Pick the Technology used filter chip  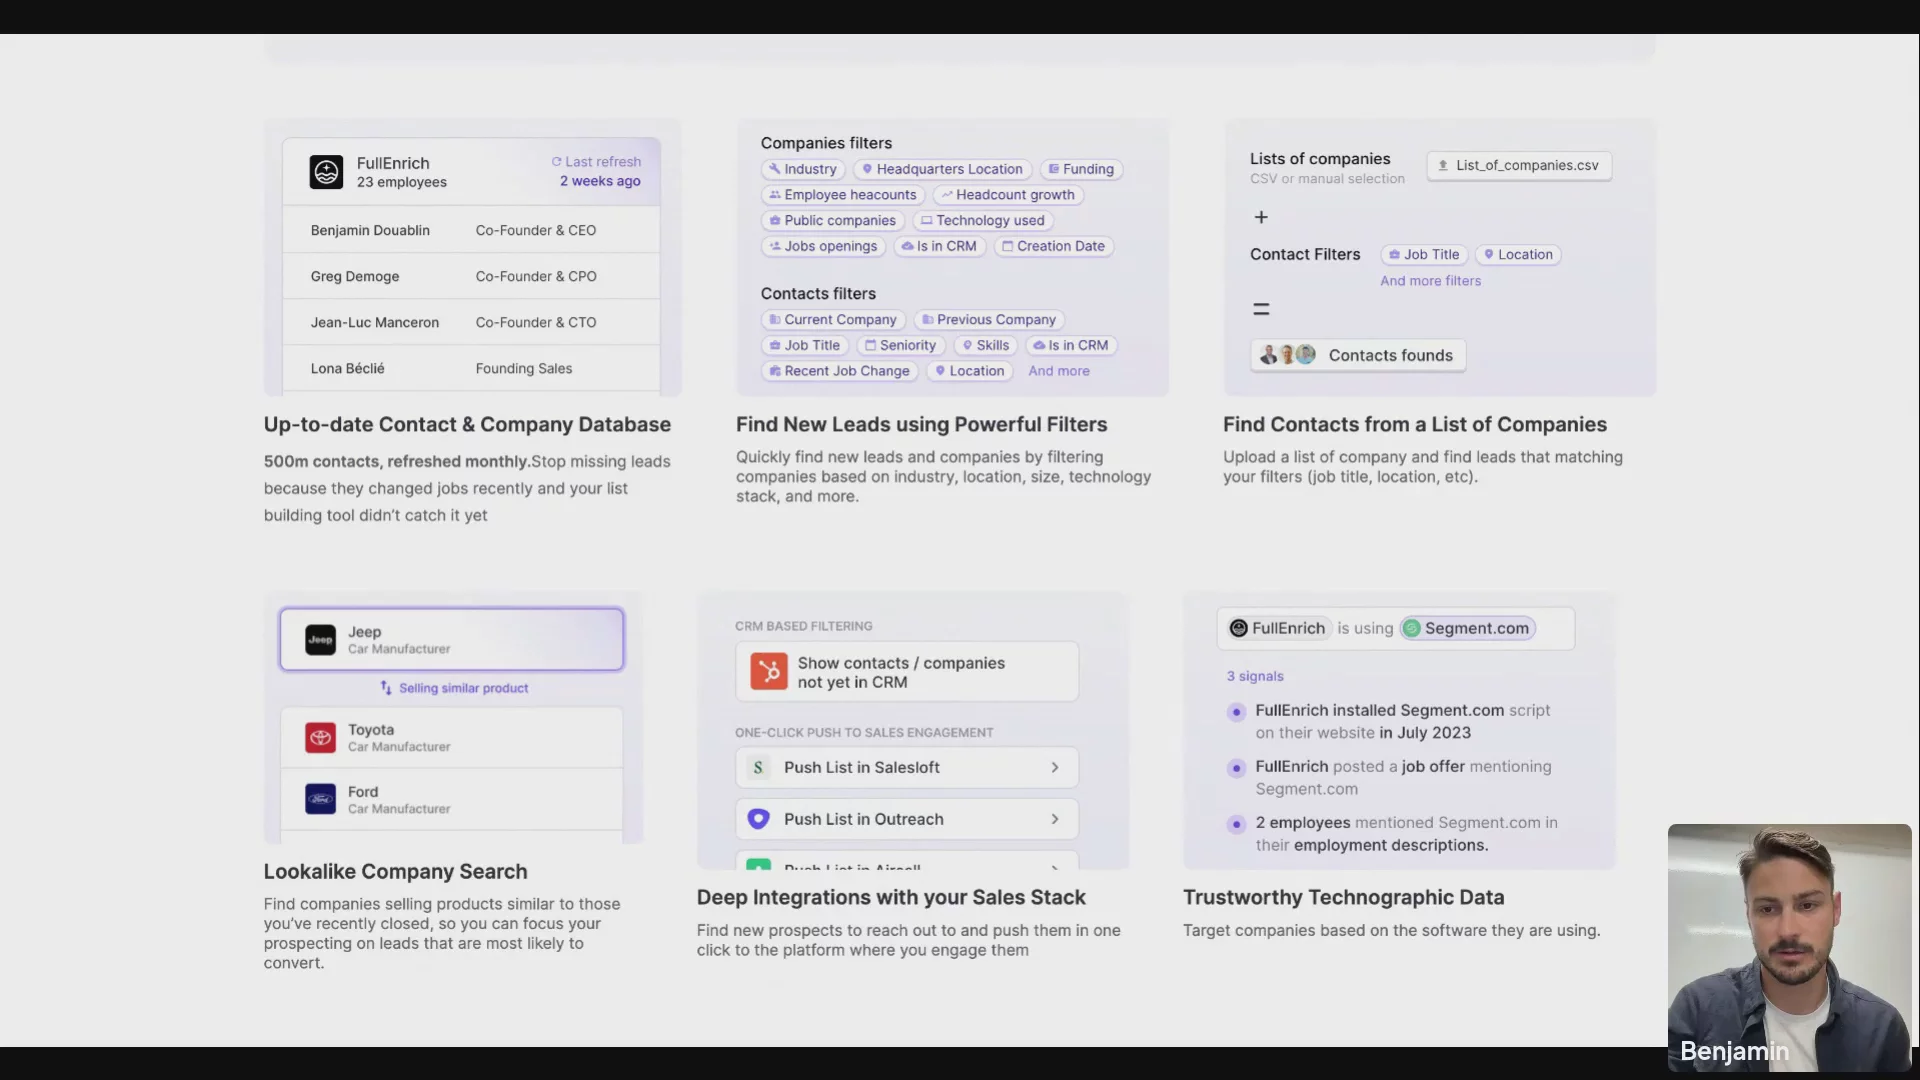click(983, 221)
